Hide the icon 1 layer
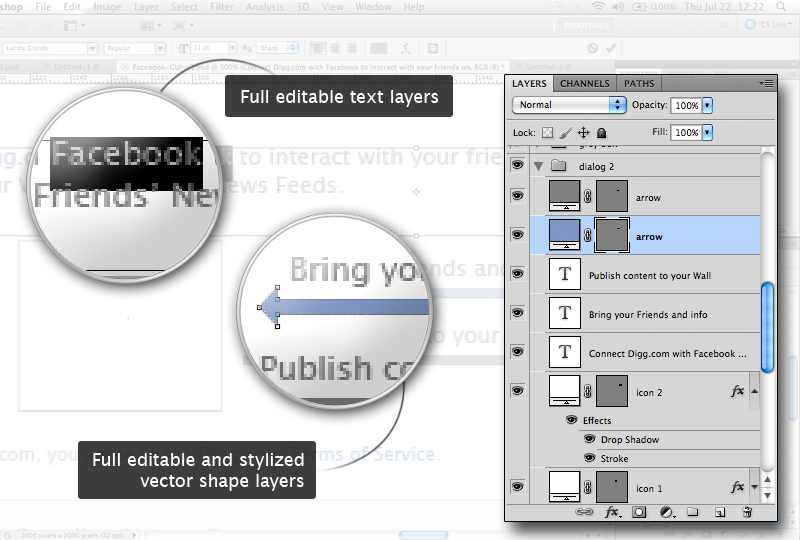This screenshot has height=540, width=800. 517,486
